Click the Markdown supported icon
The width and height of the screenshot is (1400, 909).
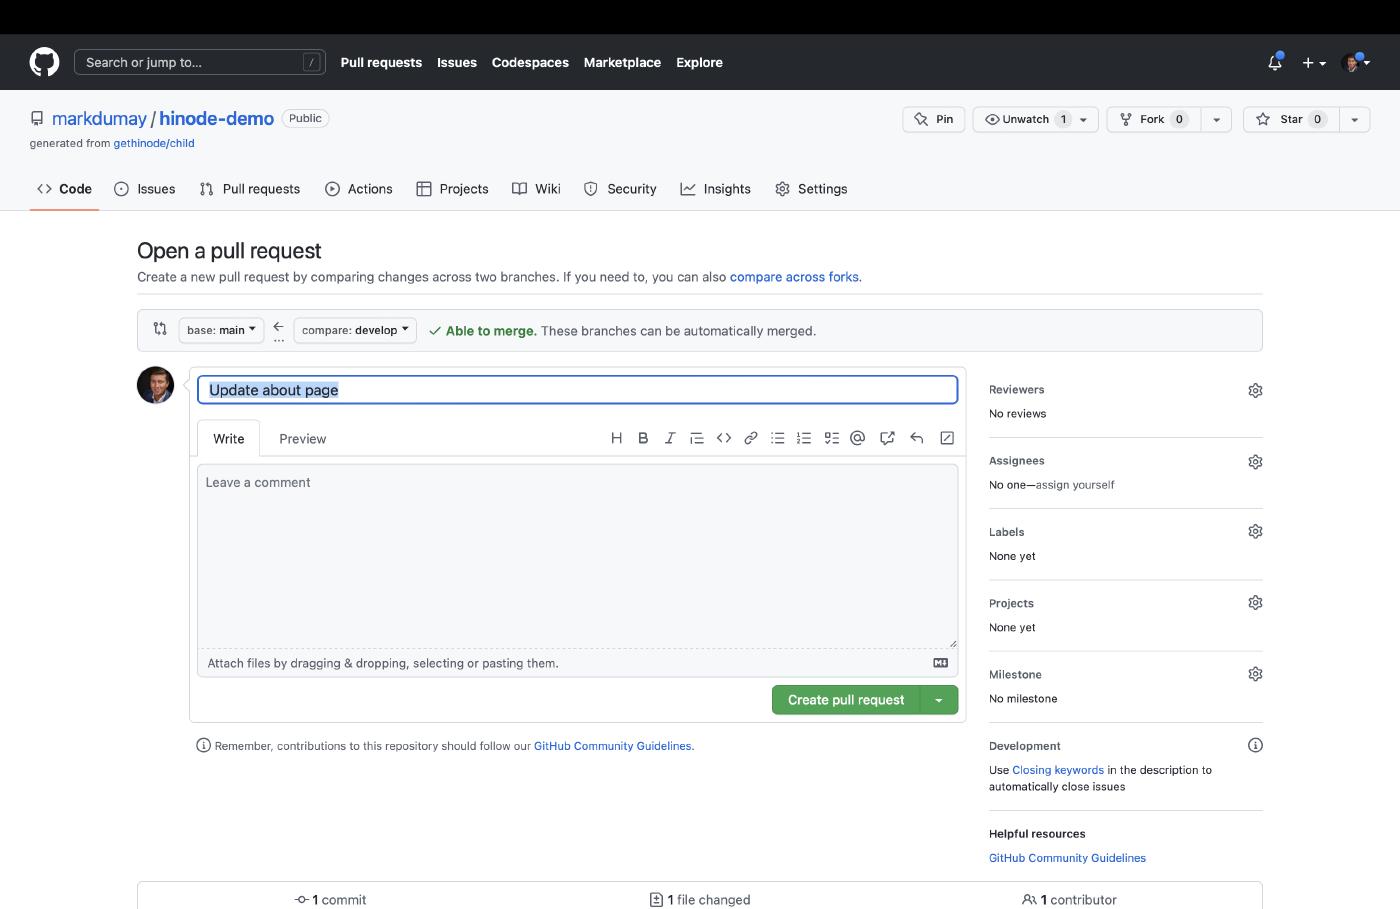940,663
